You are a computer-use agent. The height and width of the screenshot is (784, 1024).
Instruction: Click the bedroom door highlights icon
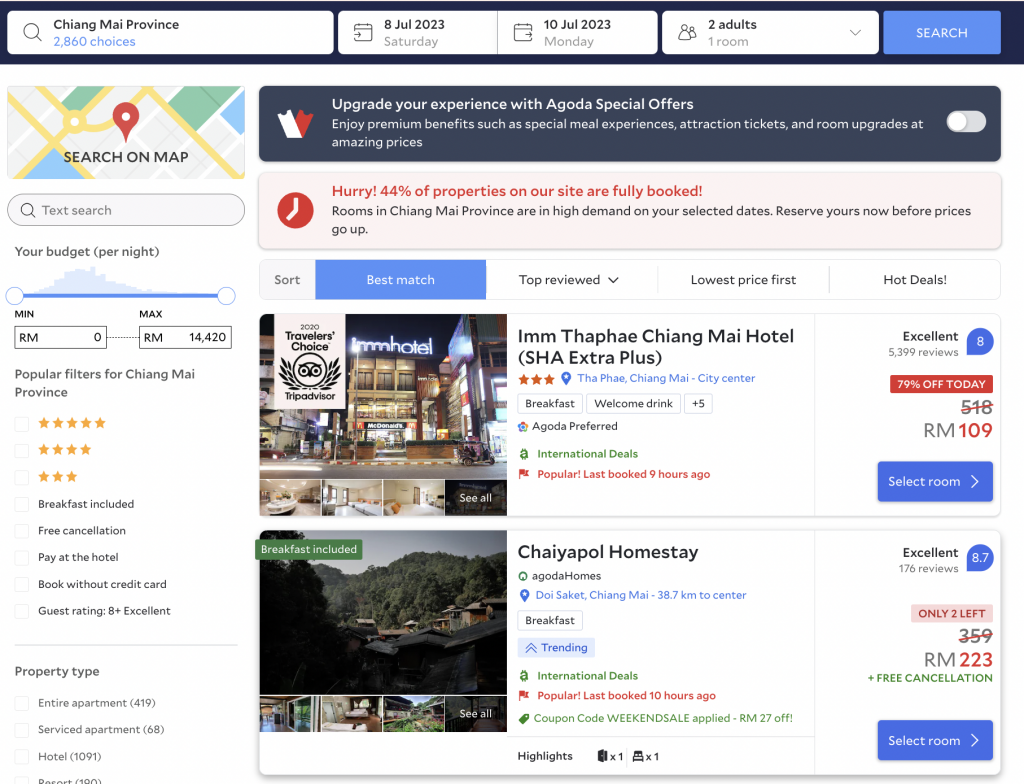point(602,756)
